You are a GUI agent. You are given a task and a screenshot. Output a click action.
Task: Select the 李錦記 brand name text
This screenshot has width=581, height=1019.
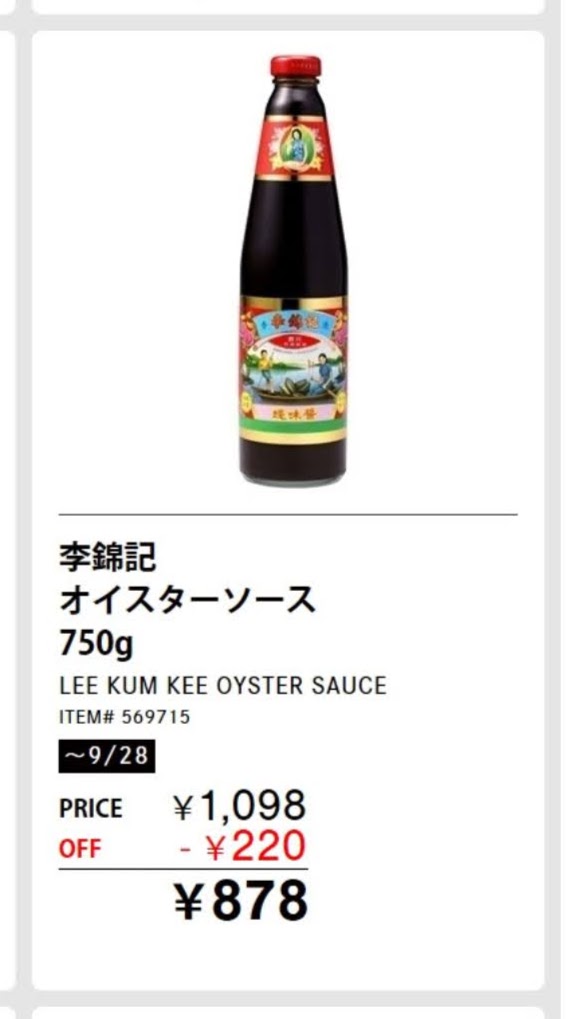coord(108,558)
